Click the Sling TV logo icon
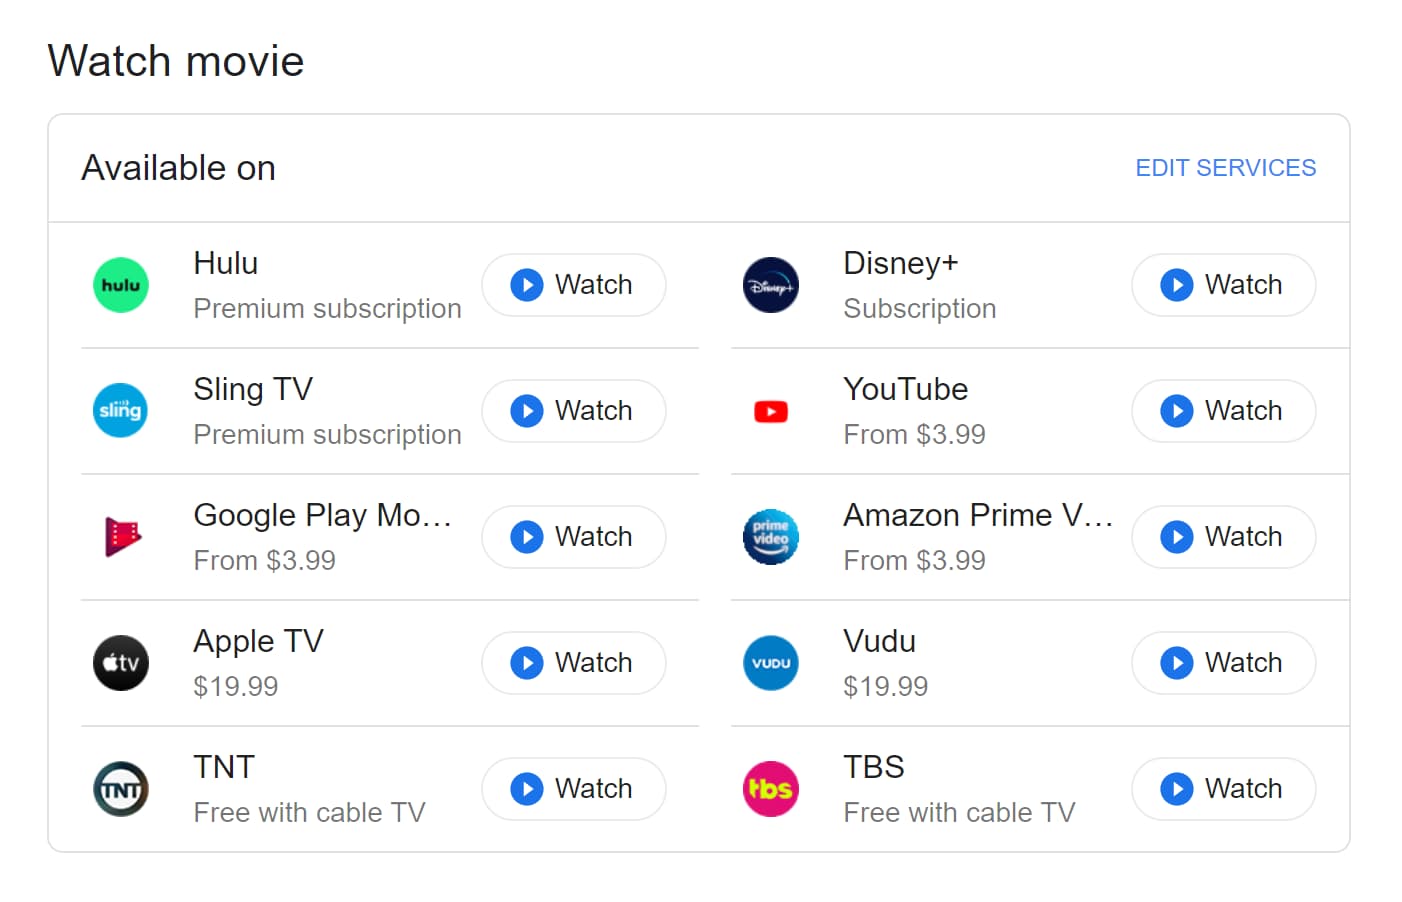 121,411
